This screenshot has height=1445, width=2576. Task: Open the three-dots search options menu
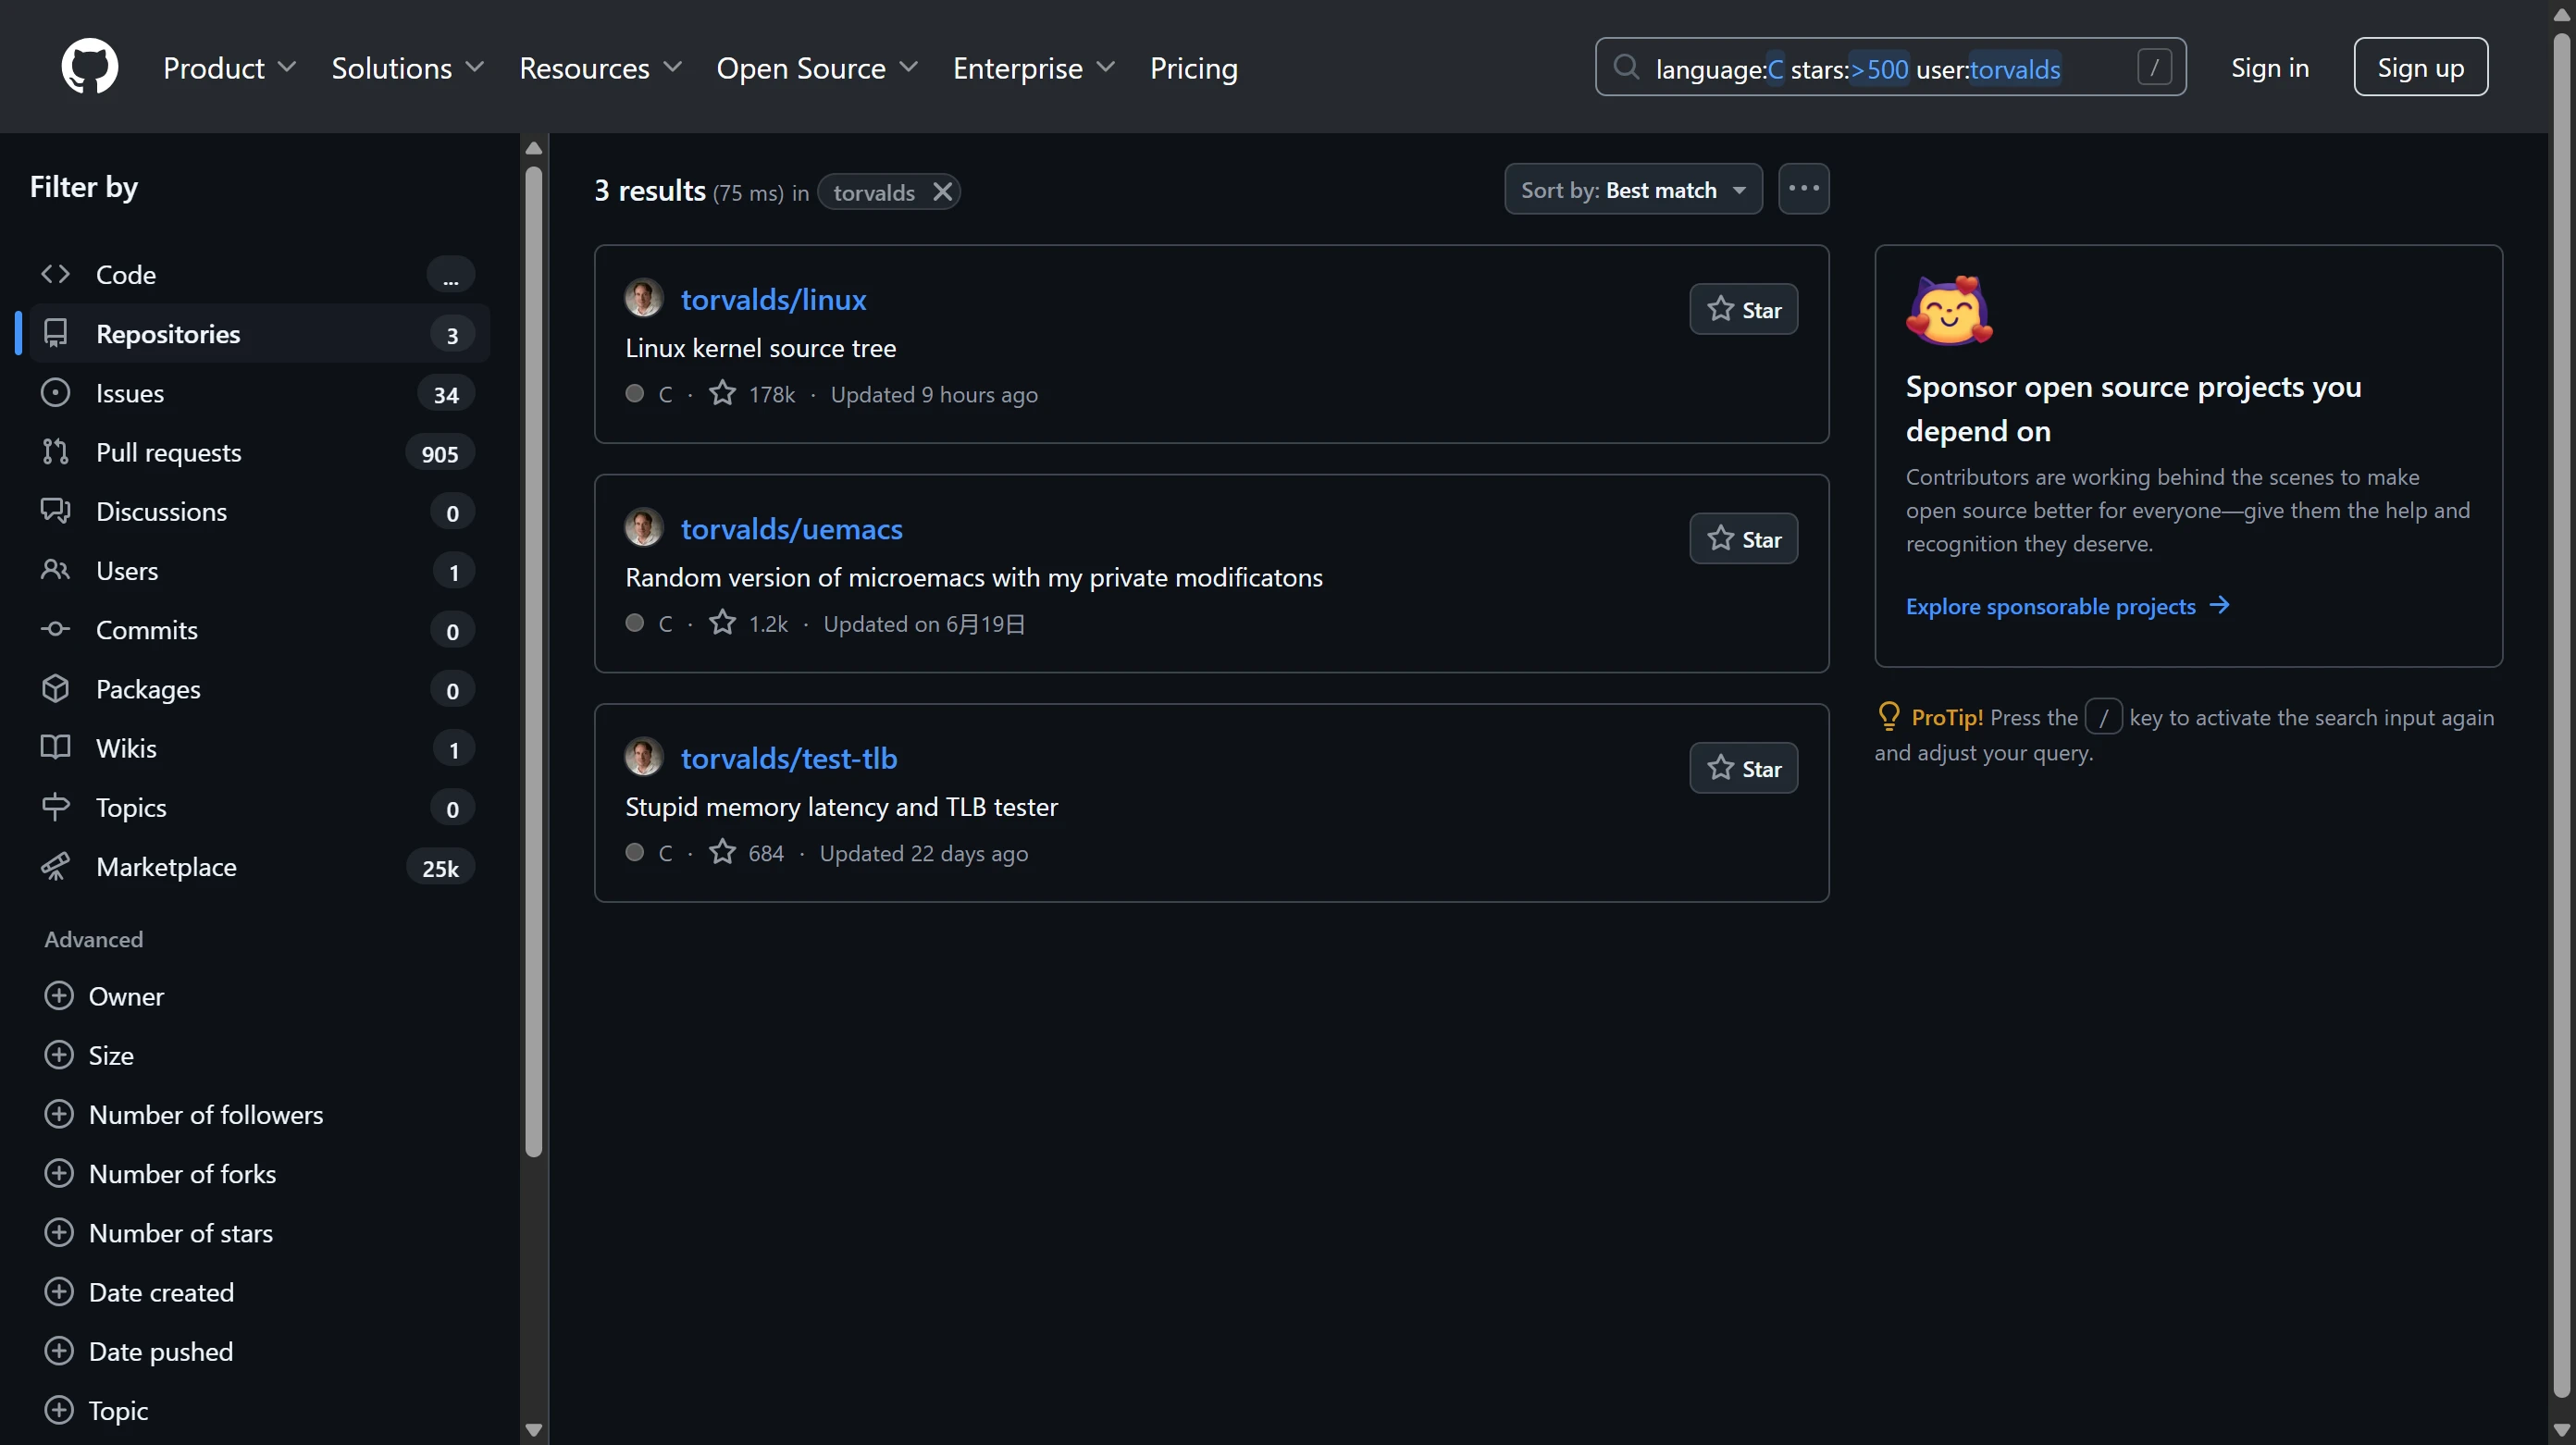point(1803,189)
